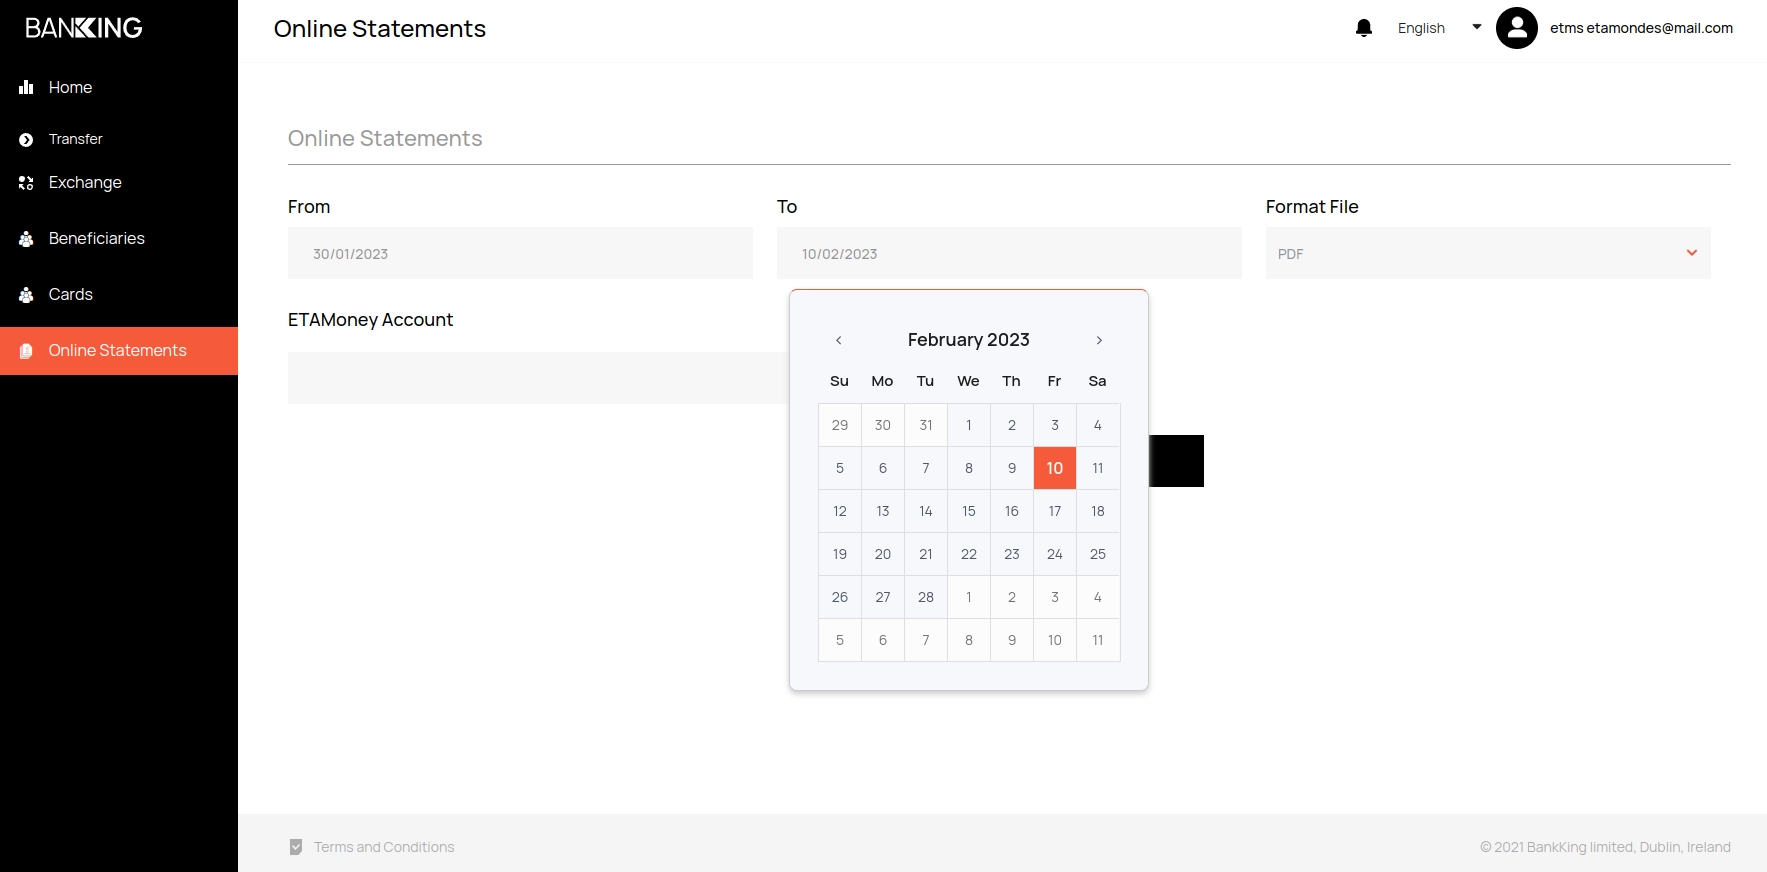Select February 6 in the calendar
Viewport: 1767px width, 872px height.
[x=883, y=468]
